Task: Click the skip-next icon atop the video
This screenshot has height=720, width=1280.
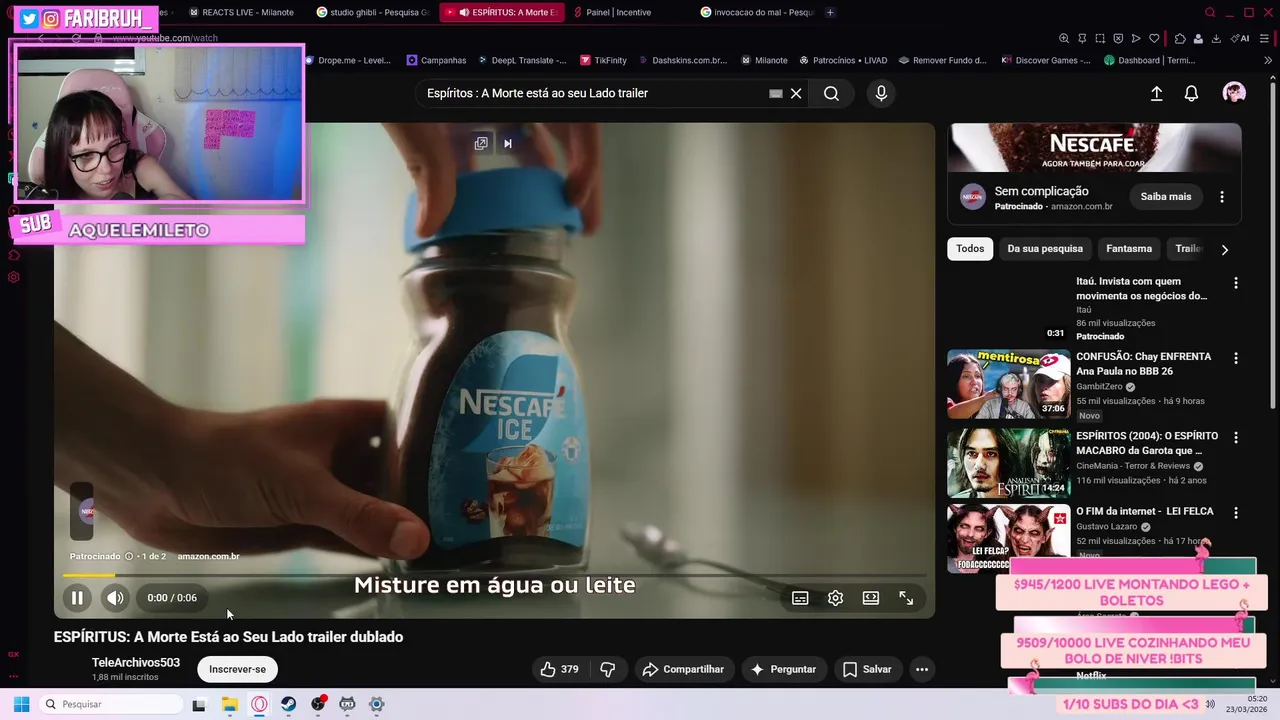Action: 508,143
